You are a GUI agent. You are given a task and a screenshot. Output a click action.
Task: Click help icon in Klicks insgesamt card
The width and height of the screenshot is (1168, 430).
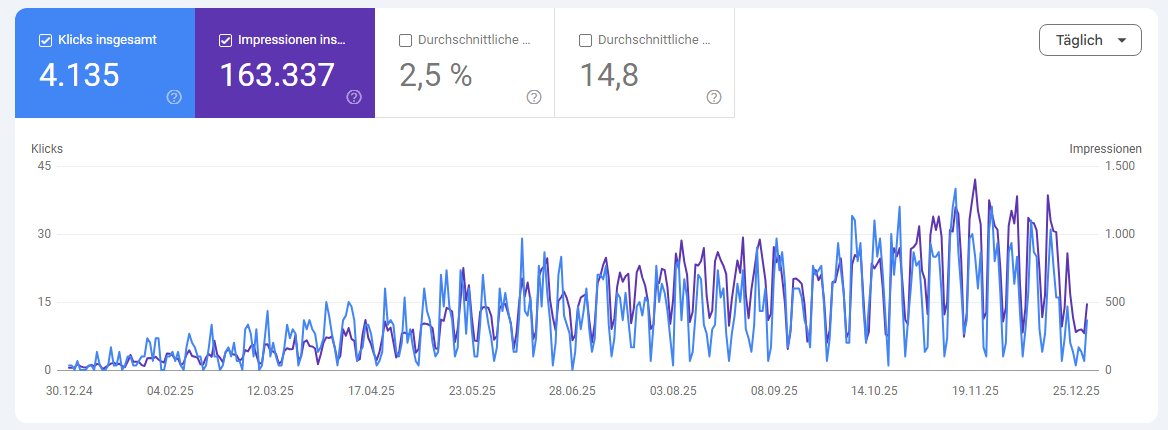[174, 97]
